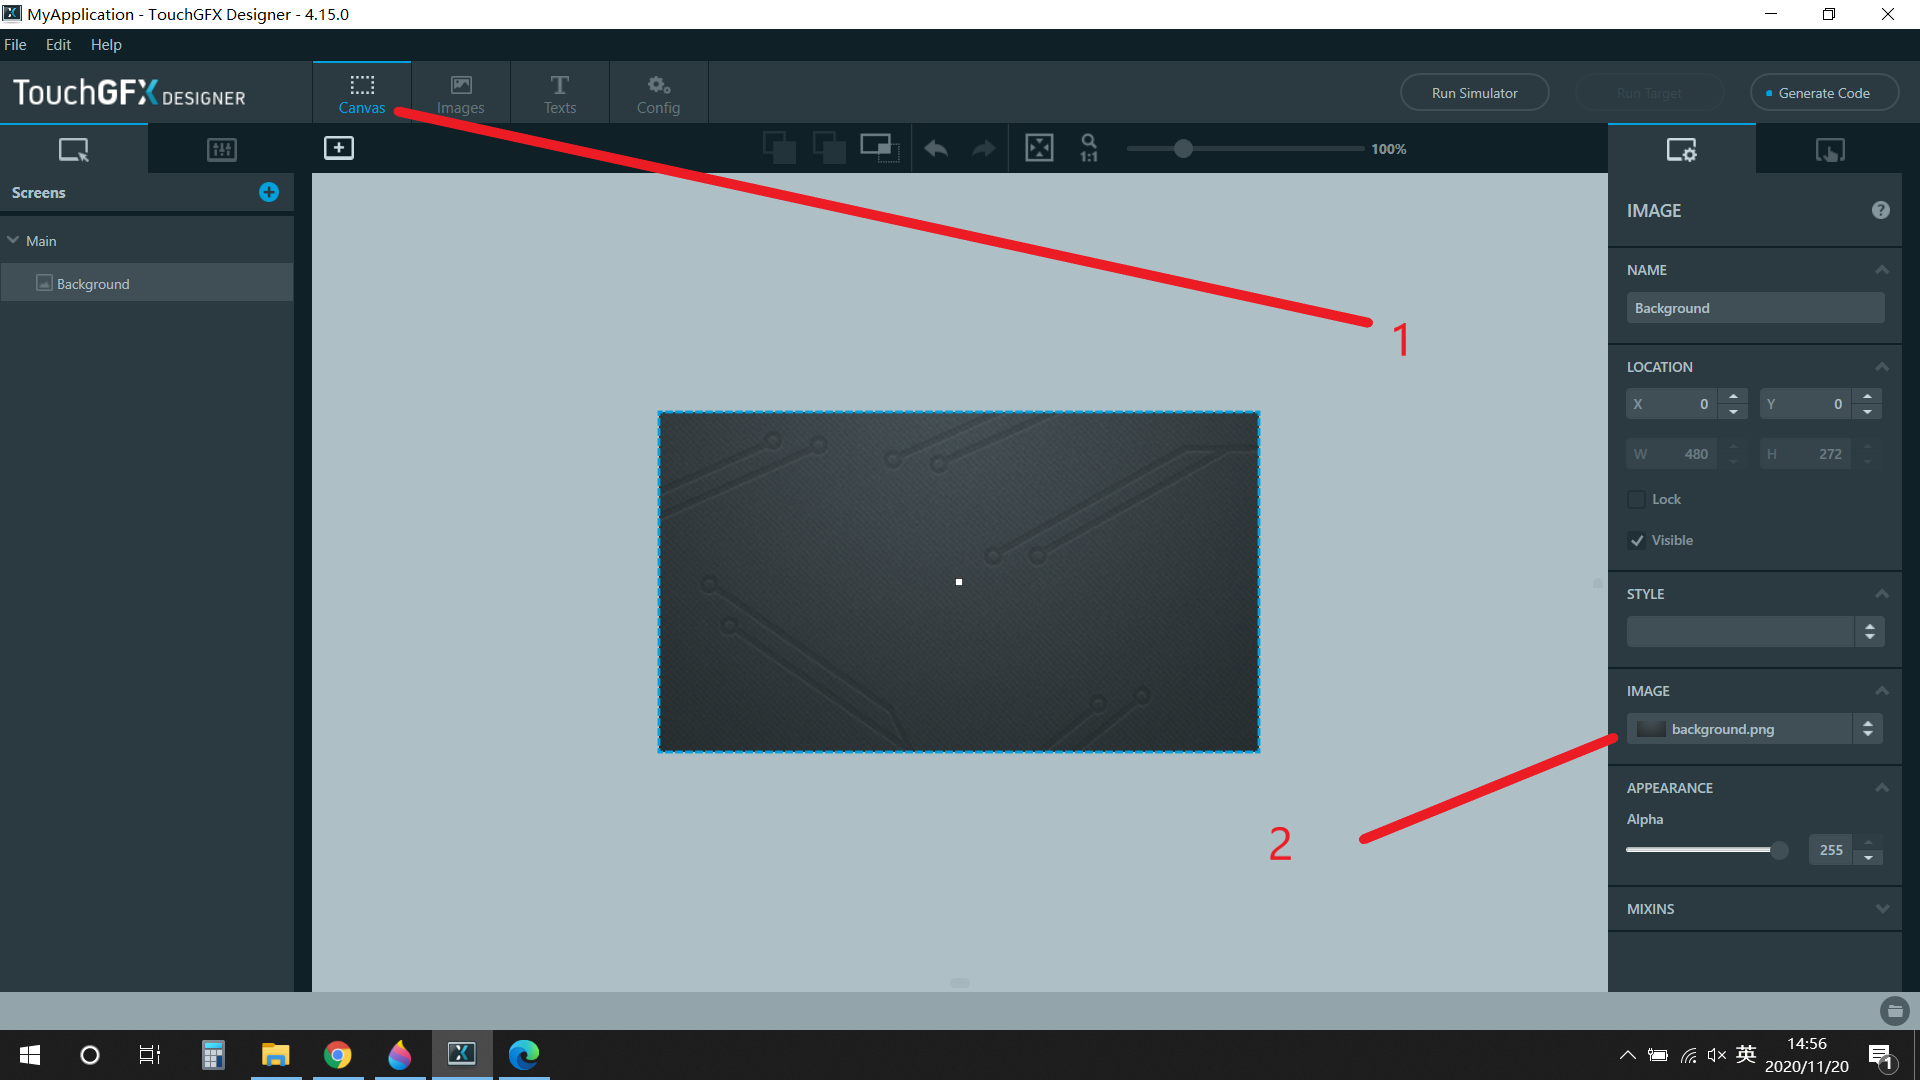This screenshot has height=1080, width=1920.
Task: Click the redo arrow icon
Action: 984,149
